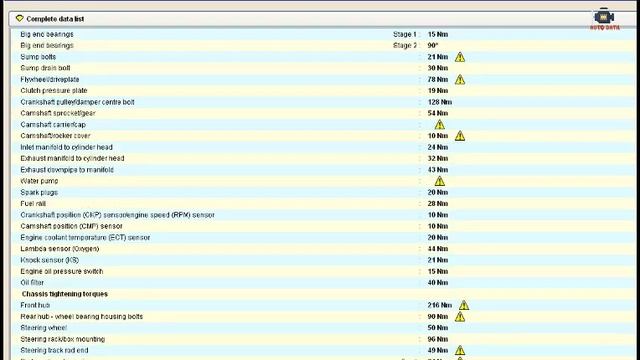The image size is (640, 360).
Task: Select the Oil filter row
Action: (x=323, y=282)
